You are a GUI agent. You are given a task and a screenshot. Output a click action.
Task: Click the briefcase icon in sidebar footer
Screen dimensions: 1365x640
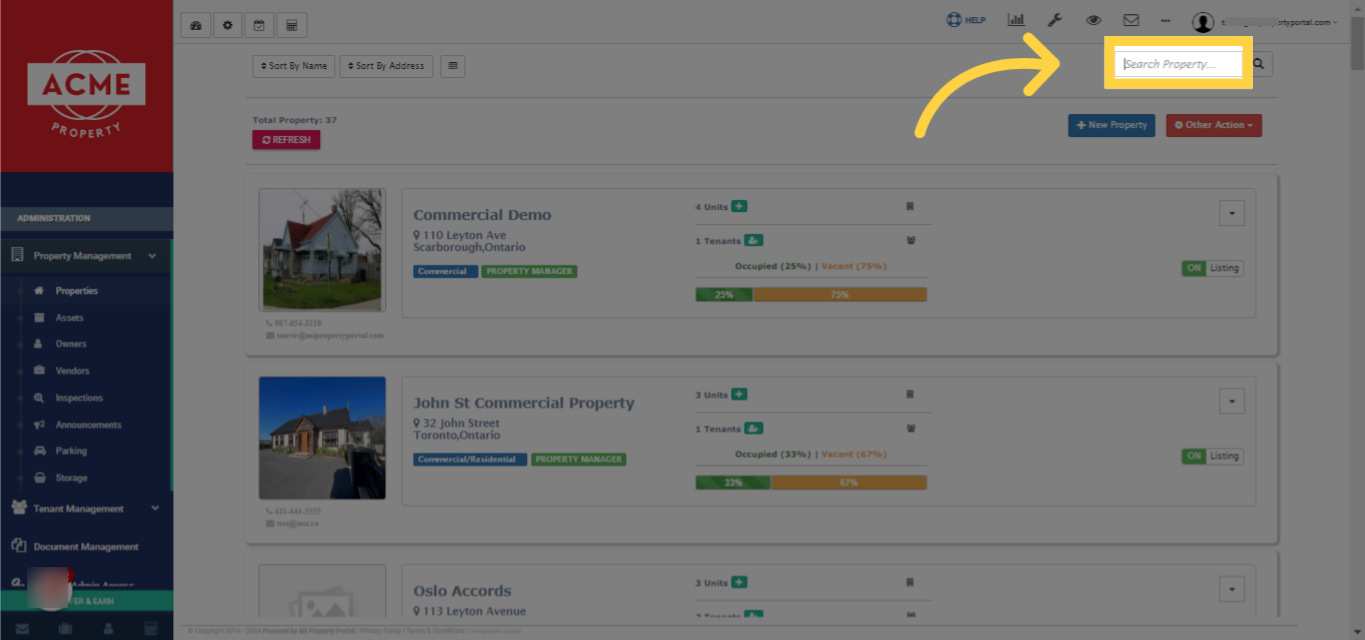click(65, 629)
